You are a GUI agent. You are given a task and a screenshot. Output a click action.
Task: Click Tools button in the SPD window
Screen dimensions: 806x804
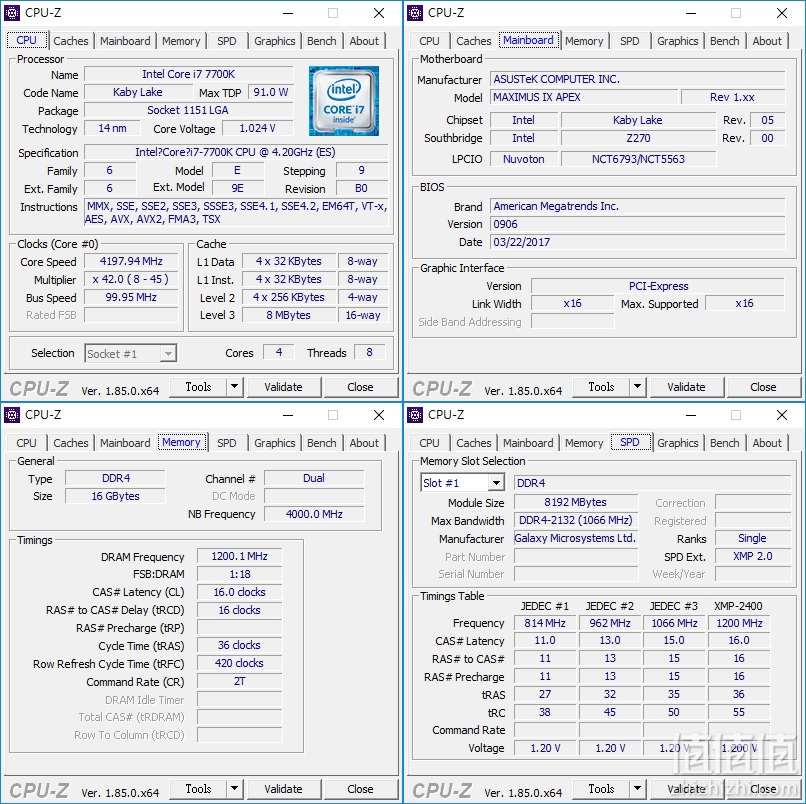(601, 789)
